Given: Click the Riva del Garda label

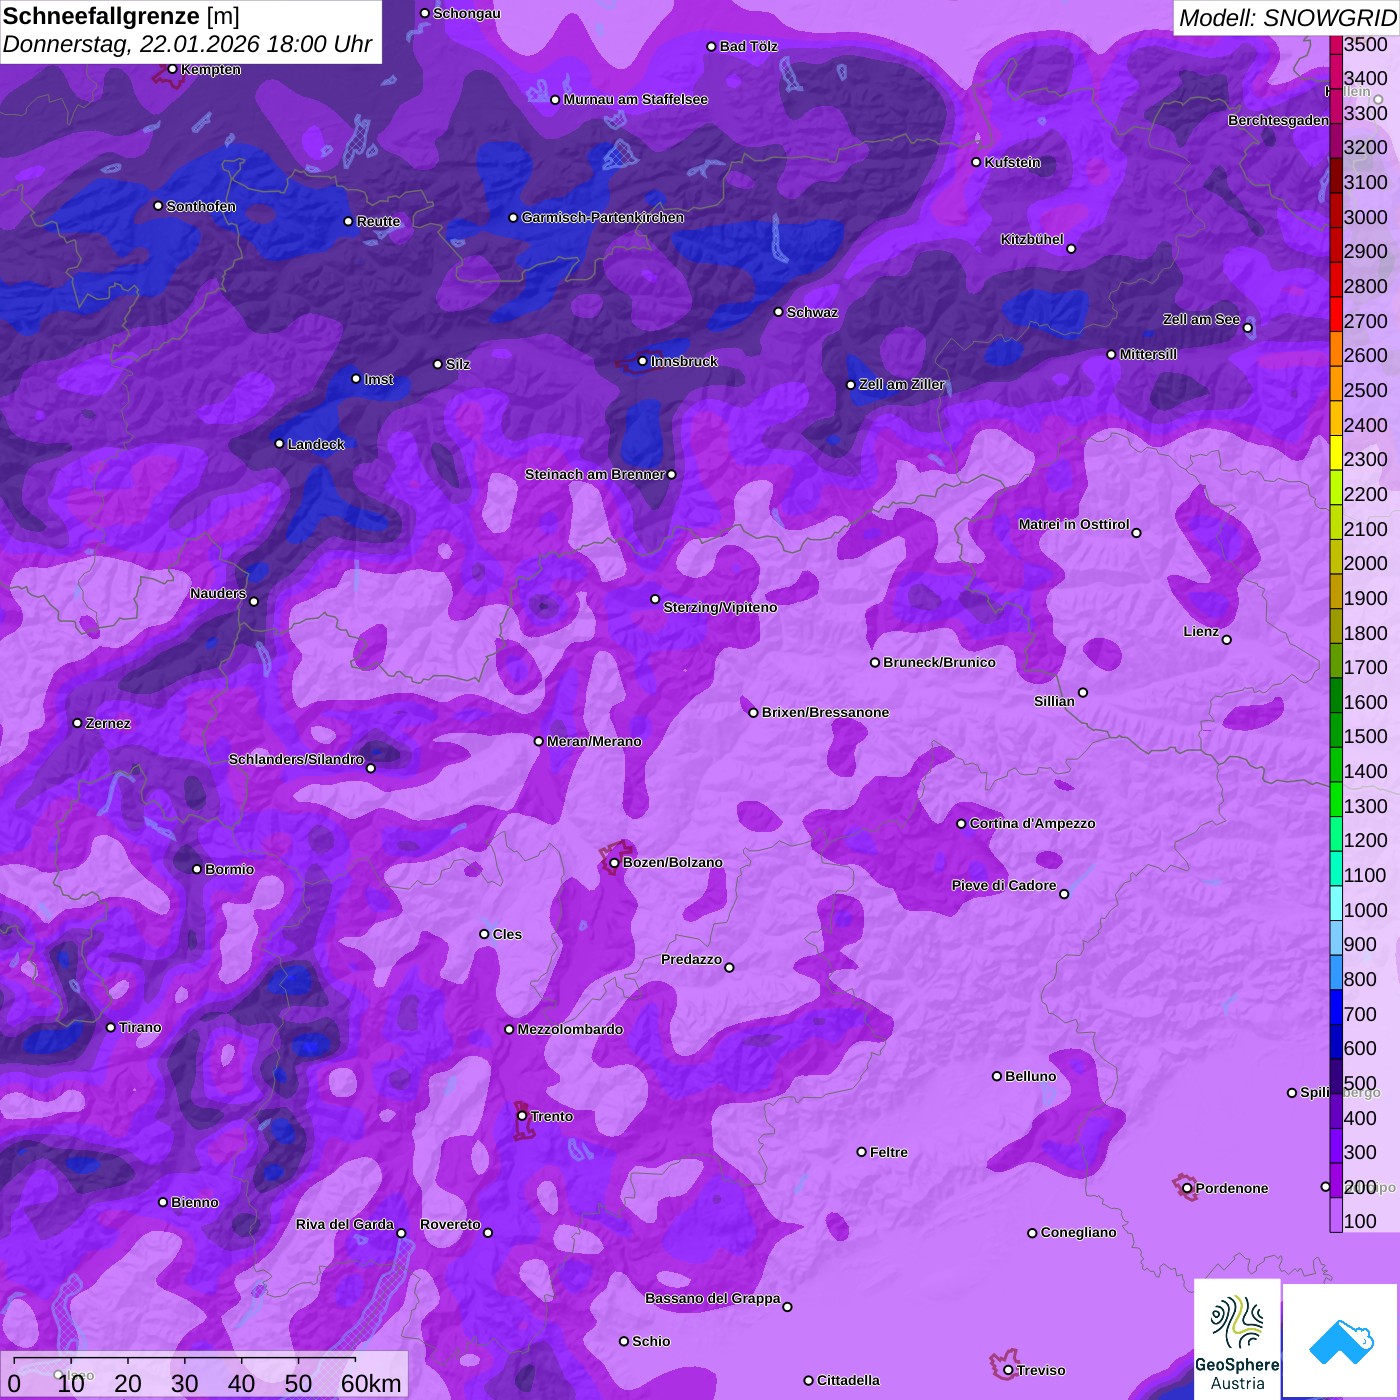Looking at the screenshot, I should pyautogui.click(x=345, y=1225).
